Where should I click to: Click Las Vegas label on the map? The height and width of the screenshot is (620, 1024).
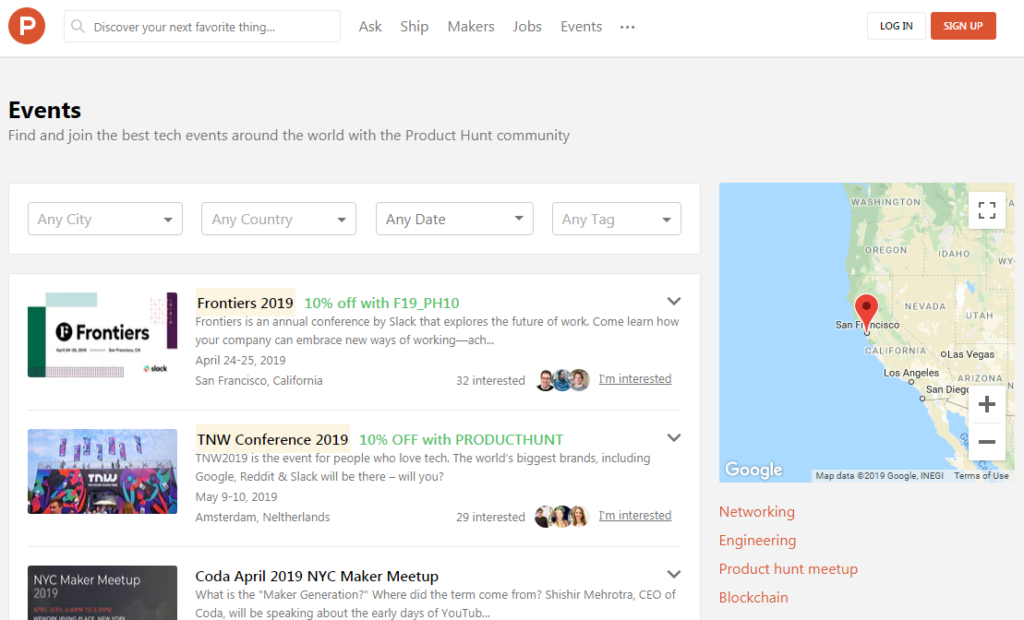[970, 354]
